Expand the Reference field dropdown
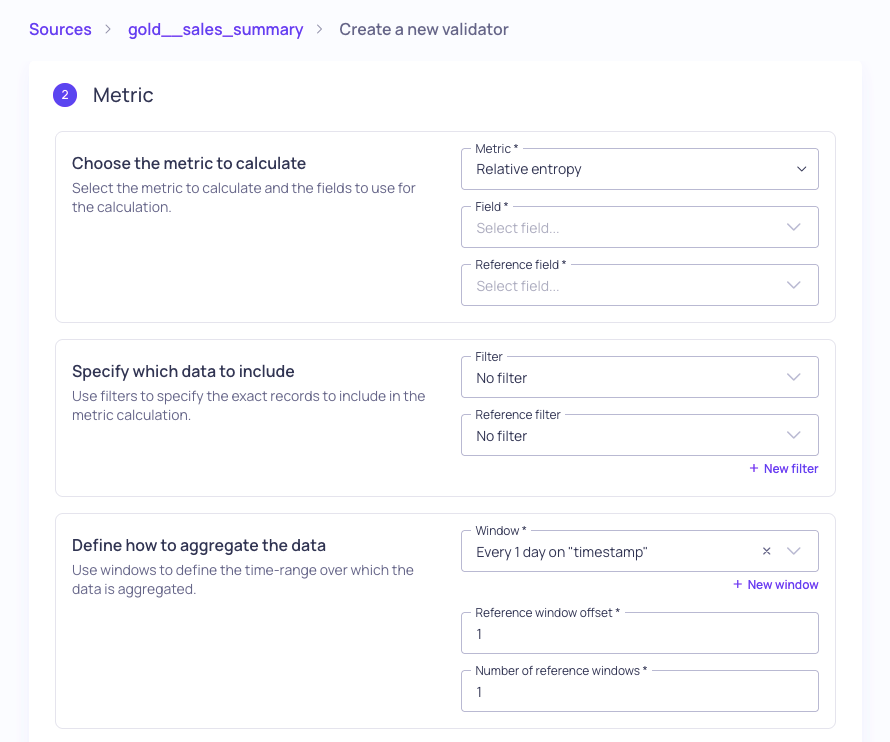 point(640,285)
